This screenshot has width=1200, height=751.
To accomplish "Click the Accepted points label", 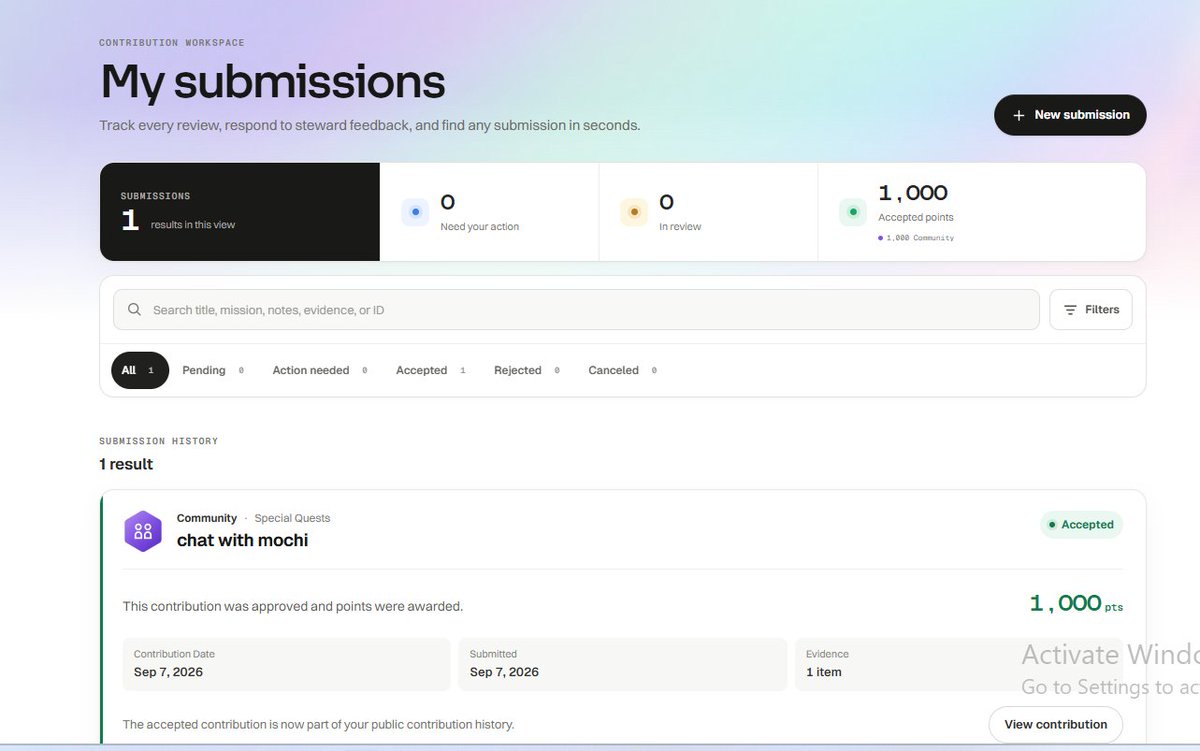I will [x=916, y=217].
